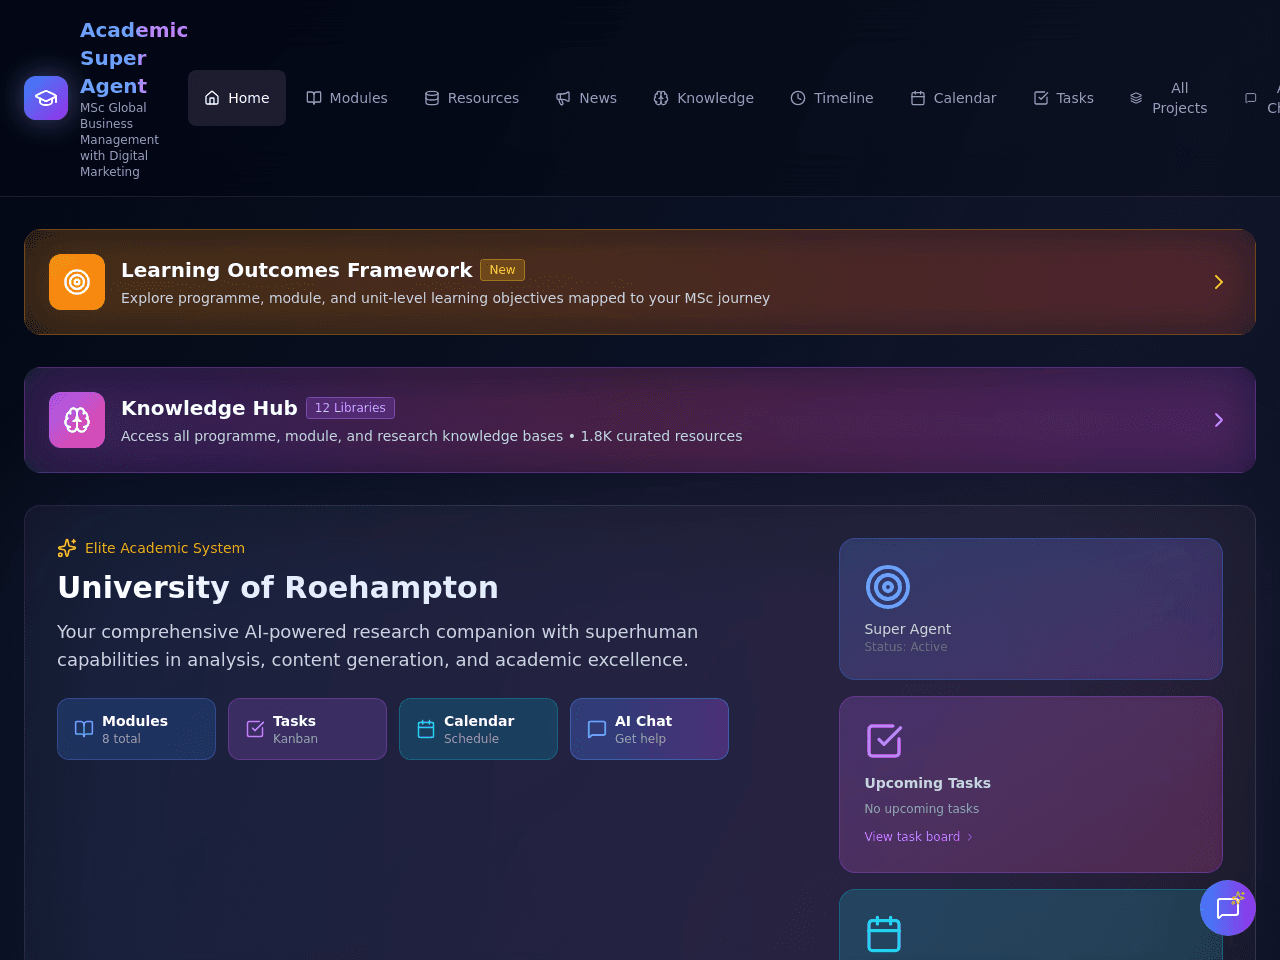Viewport: 1280px width, 960px height.
Task: Click the Status: Active text
Action: (906, 647)
